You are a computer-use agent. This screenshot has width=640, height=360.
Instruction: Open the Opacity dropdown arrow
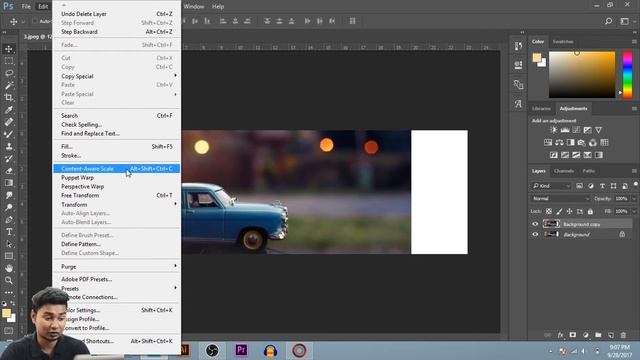click(x=634, y=199)
